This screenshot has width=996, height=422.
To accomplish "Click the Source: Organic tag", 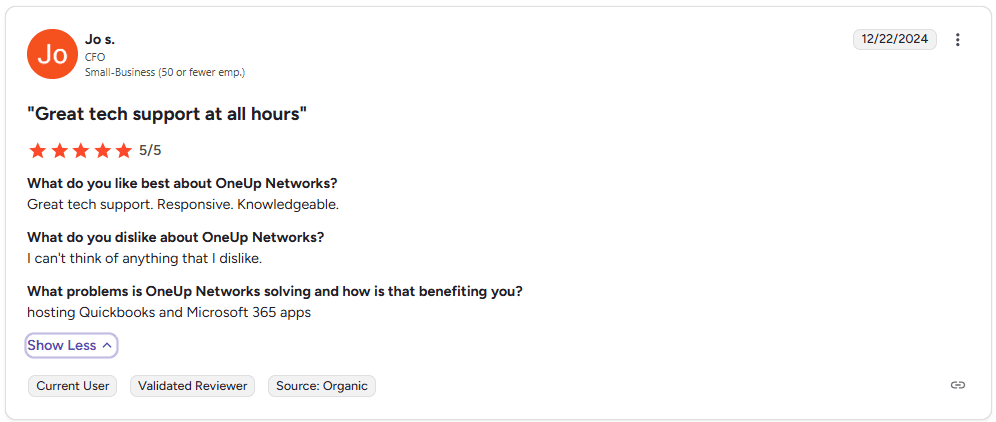I will 322,386.
